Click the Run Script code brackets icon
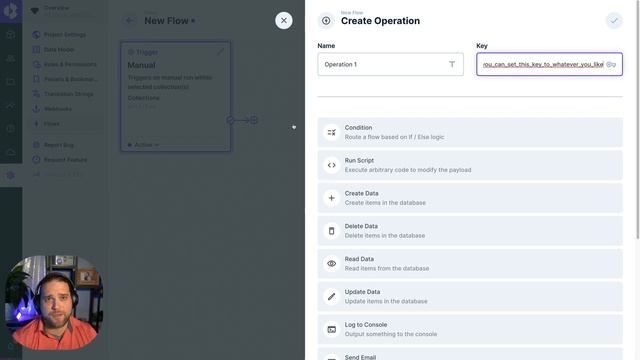640x360 pixels. click(331, 165)
